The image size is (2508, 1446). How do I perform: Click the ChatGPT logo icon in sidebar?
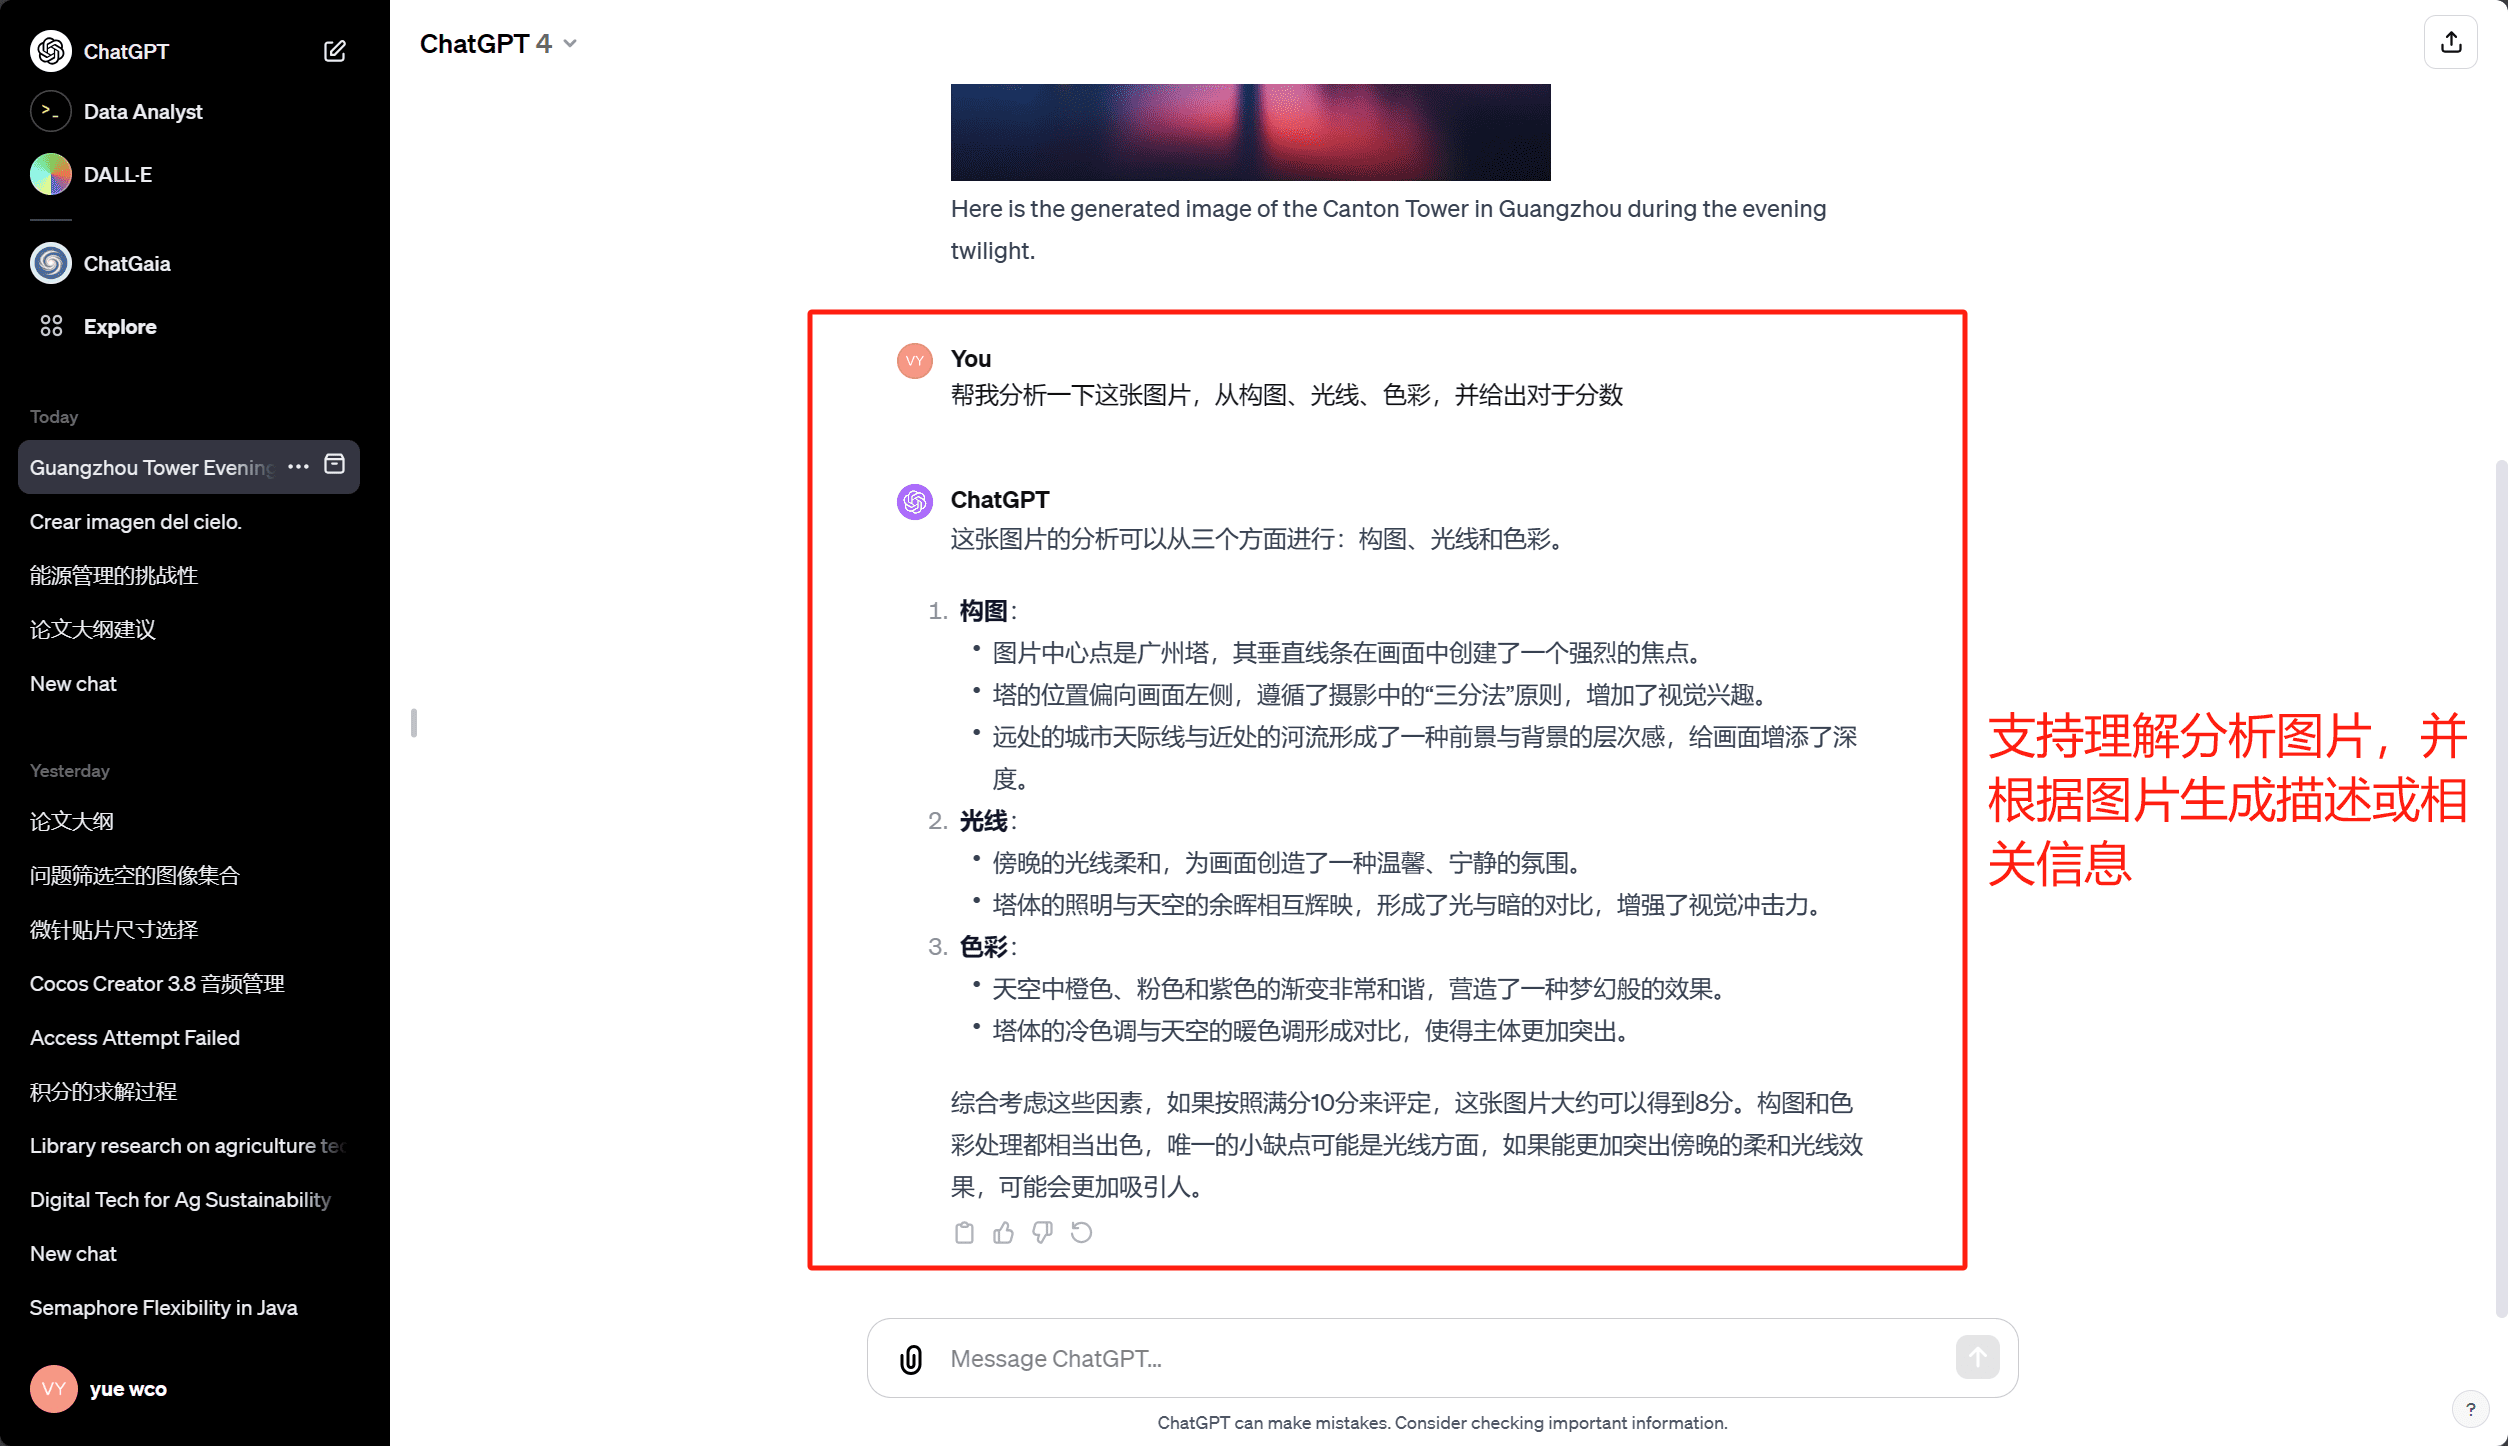click(x=47, y=50)
